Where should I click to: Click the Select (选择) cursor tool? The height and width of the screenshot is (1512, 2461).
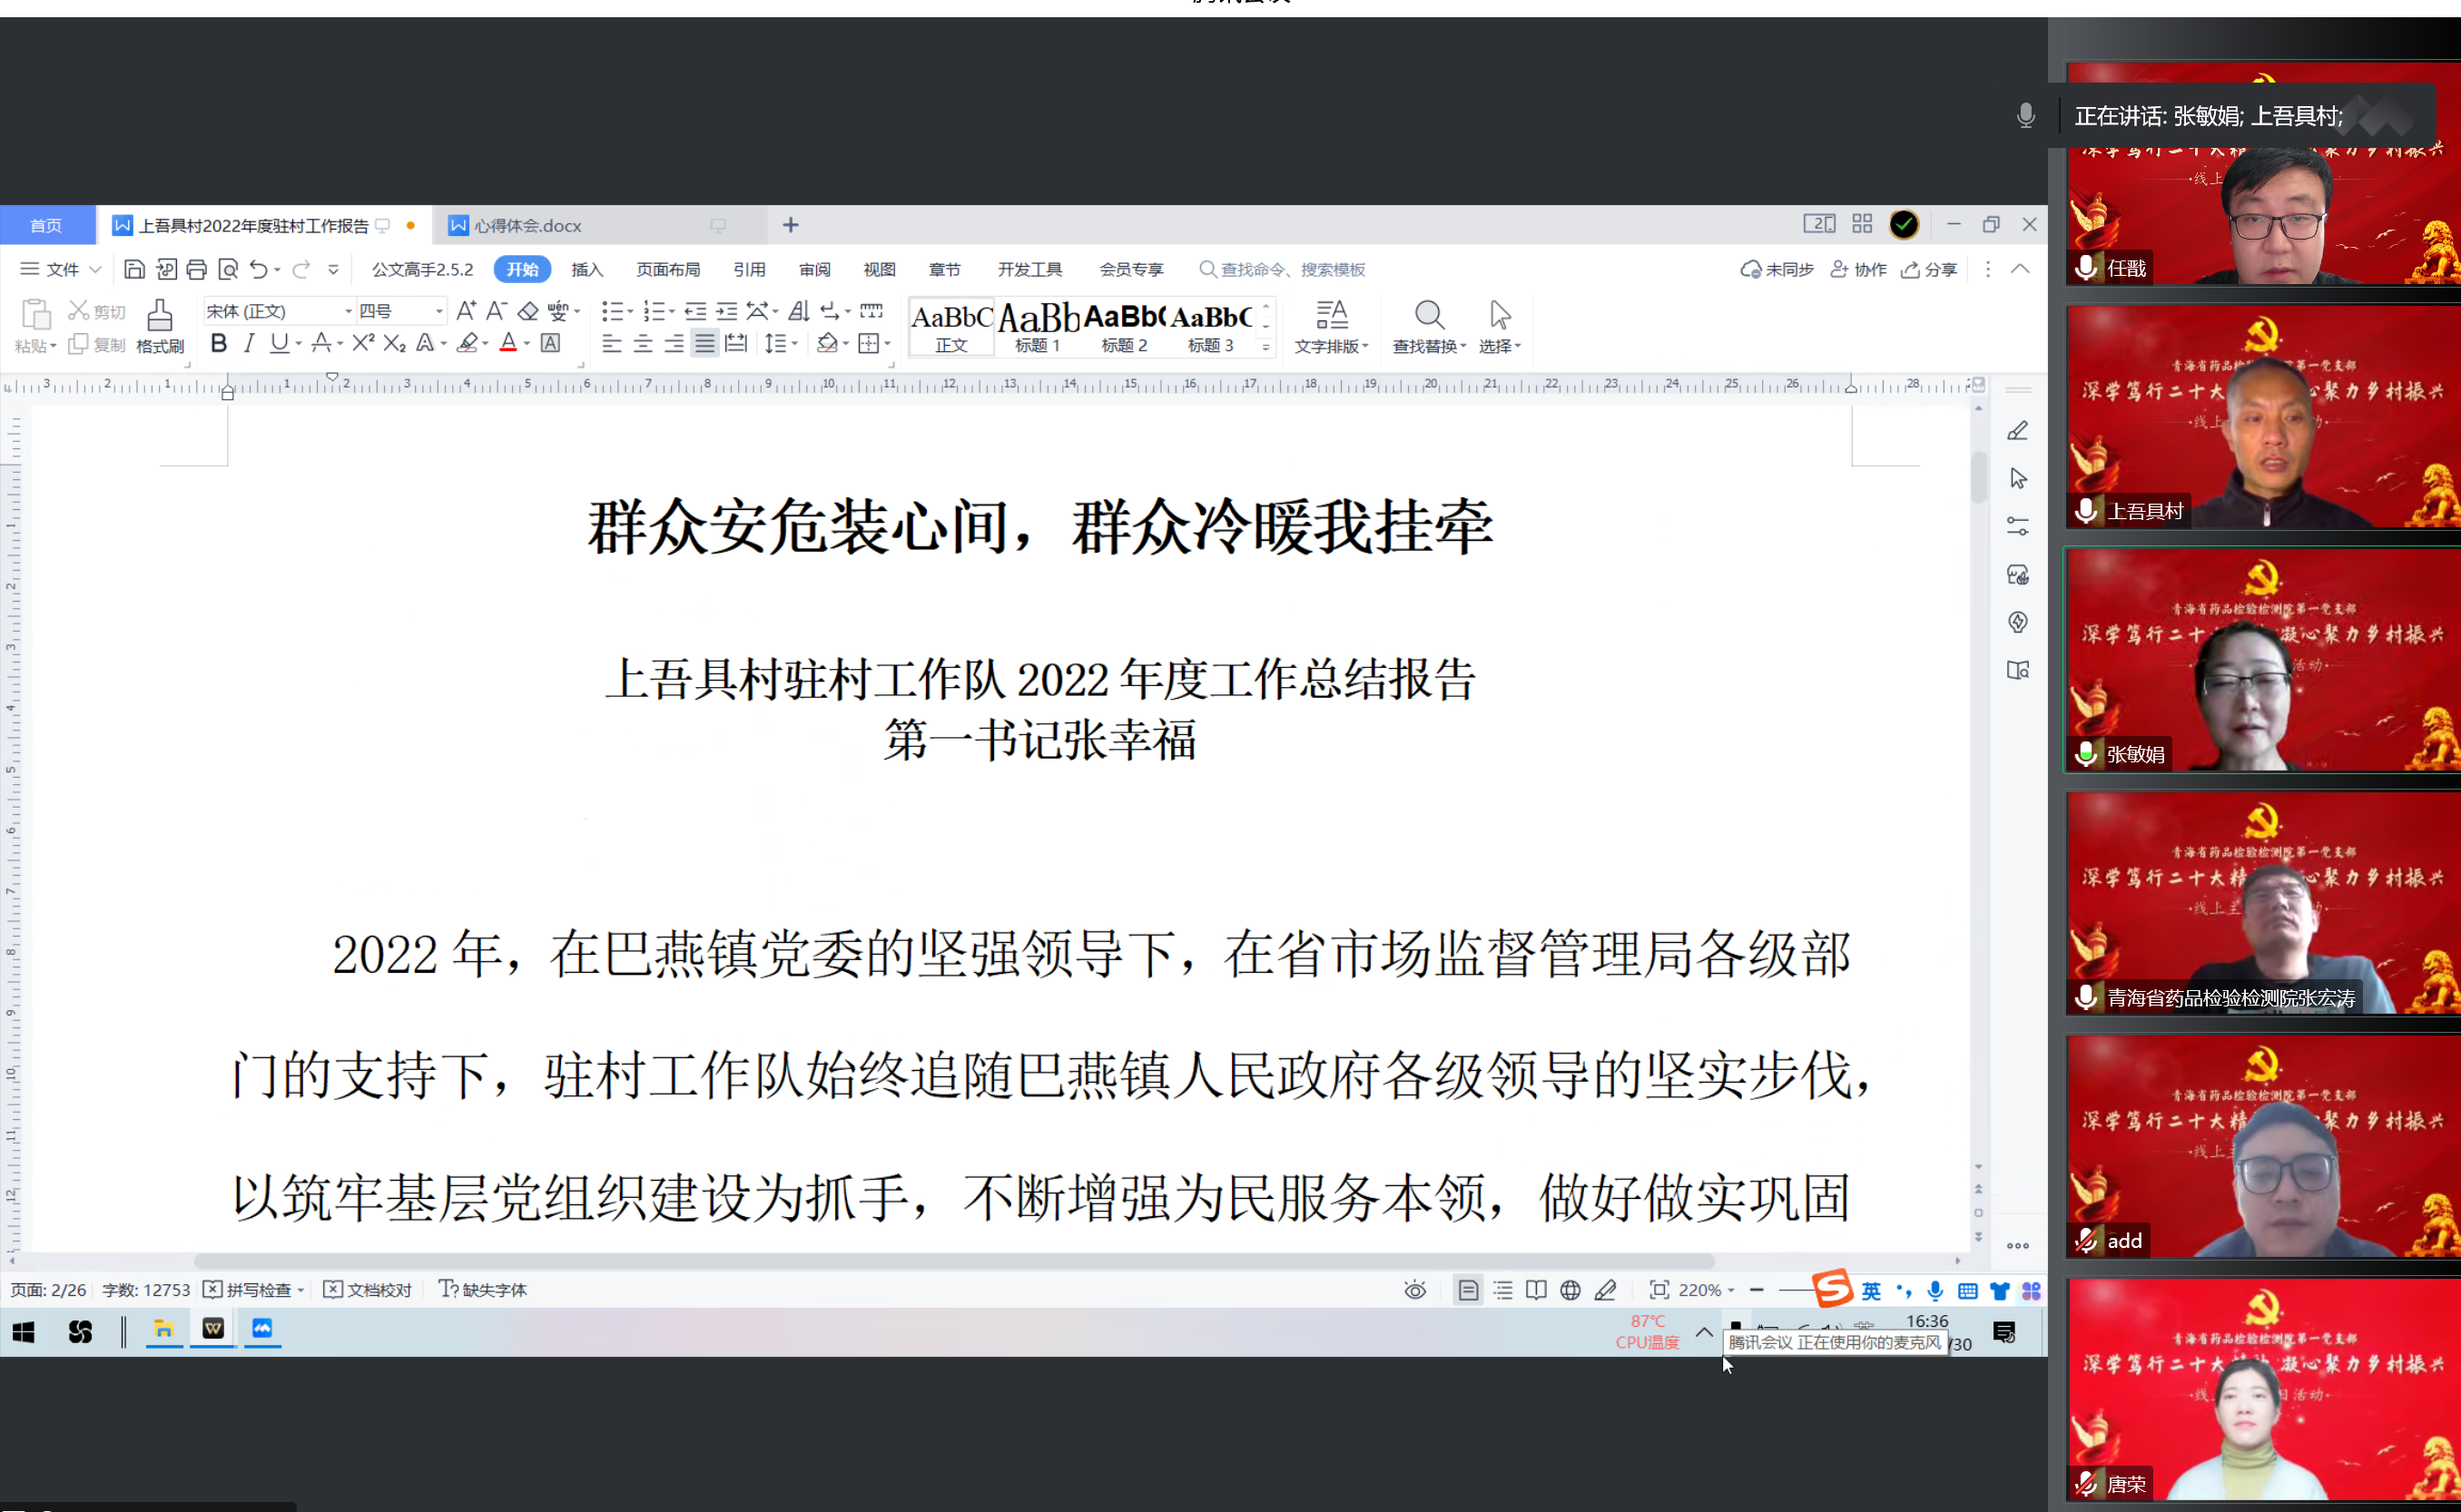(x=1499, y=327)
